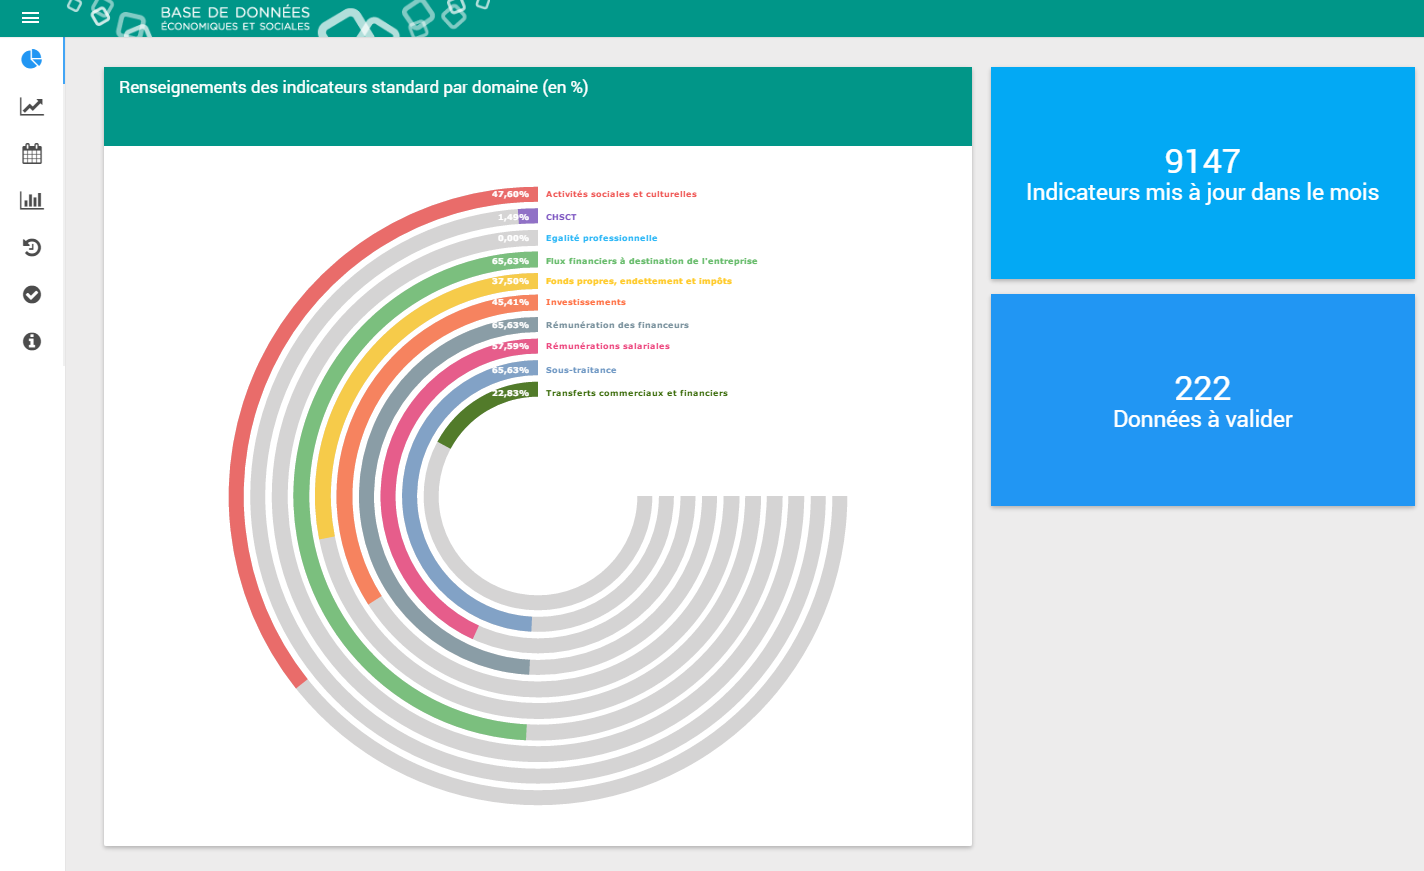Click the Rémunérations salariales label
The width and height of the screenshot is (1424, 871).
607,346
